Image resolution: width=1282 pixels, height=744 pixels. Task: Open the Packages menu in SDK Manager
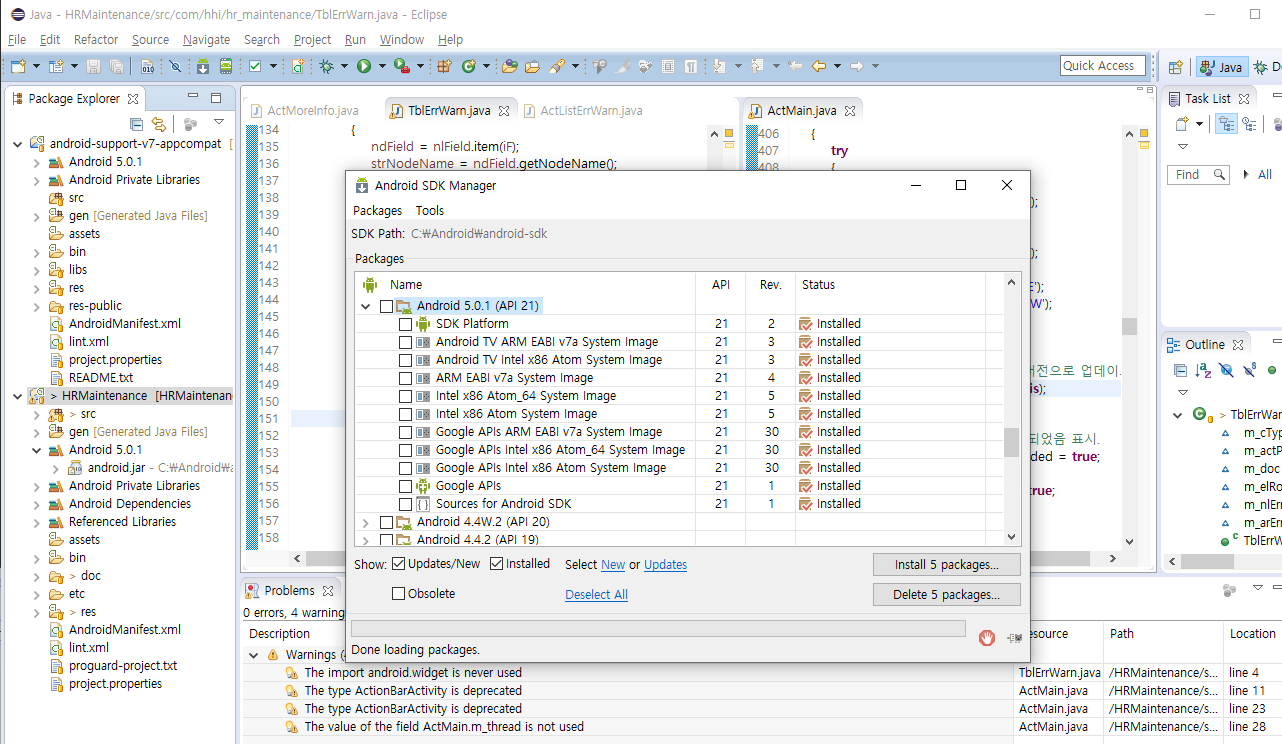tap(377, 211)
